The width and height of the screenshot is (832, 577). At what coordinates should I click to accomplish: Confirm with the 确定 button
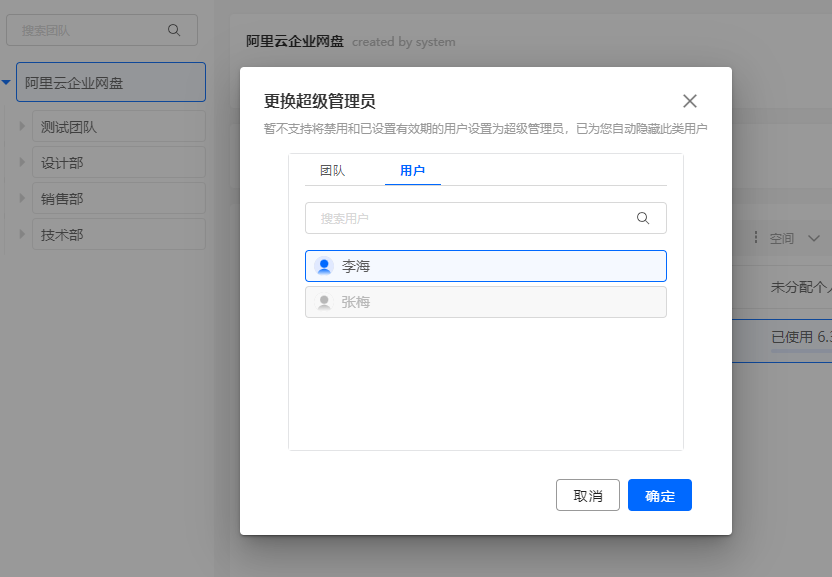click(660, 495)
